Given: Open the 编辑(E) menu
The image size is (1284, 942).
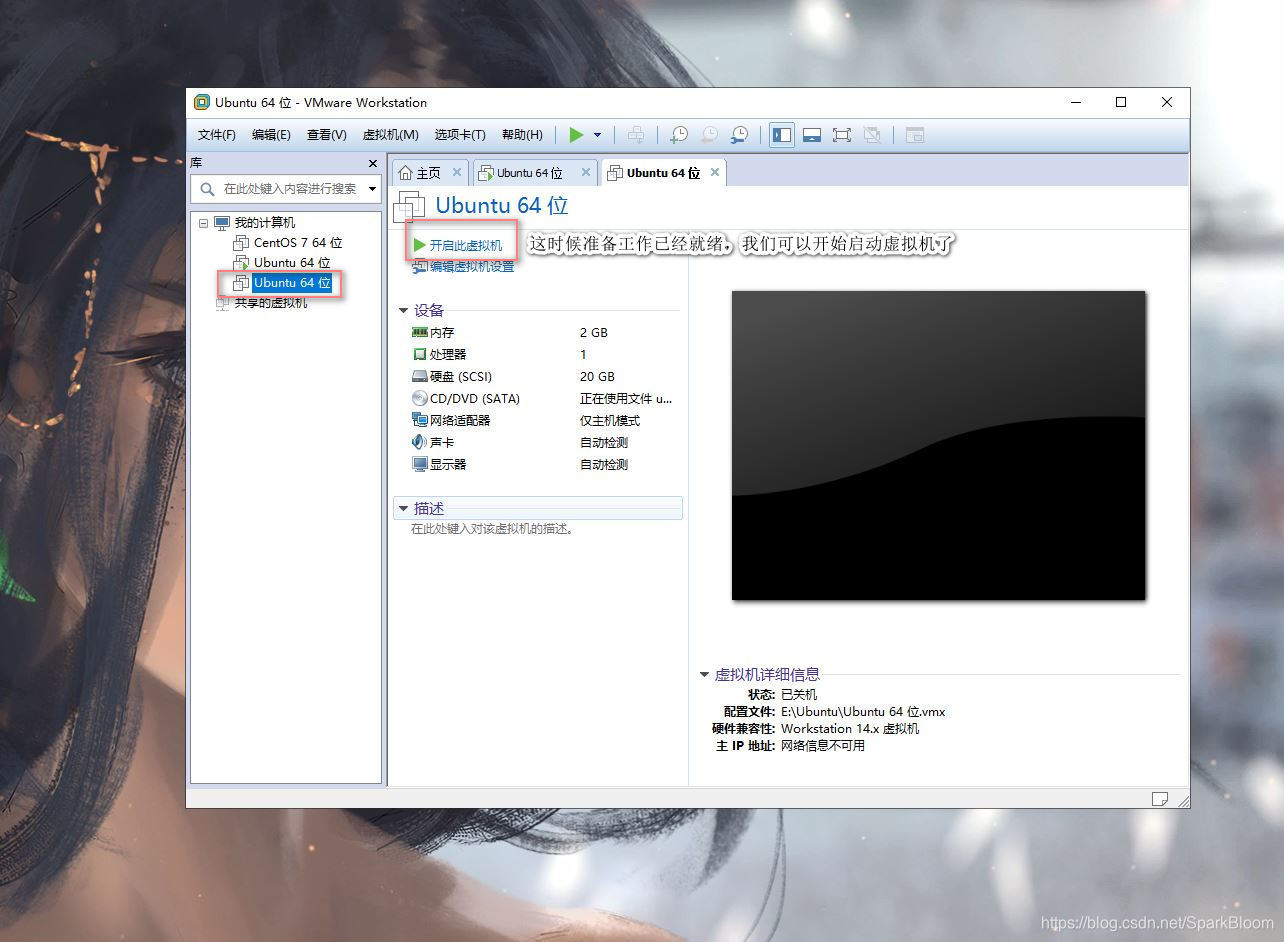Looking at the screenshot, I should (x=271, y=135).
